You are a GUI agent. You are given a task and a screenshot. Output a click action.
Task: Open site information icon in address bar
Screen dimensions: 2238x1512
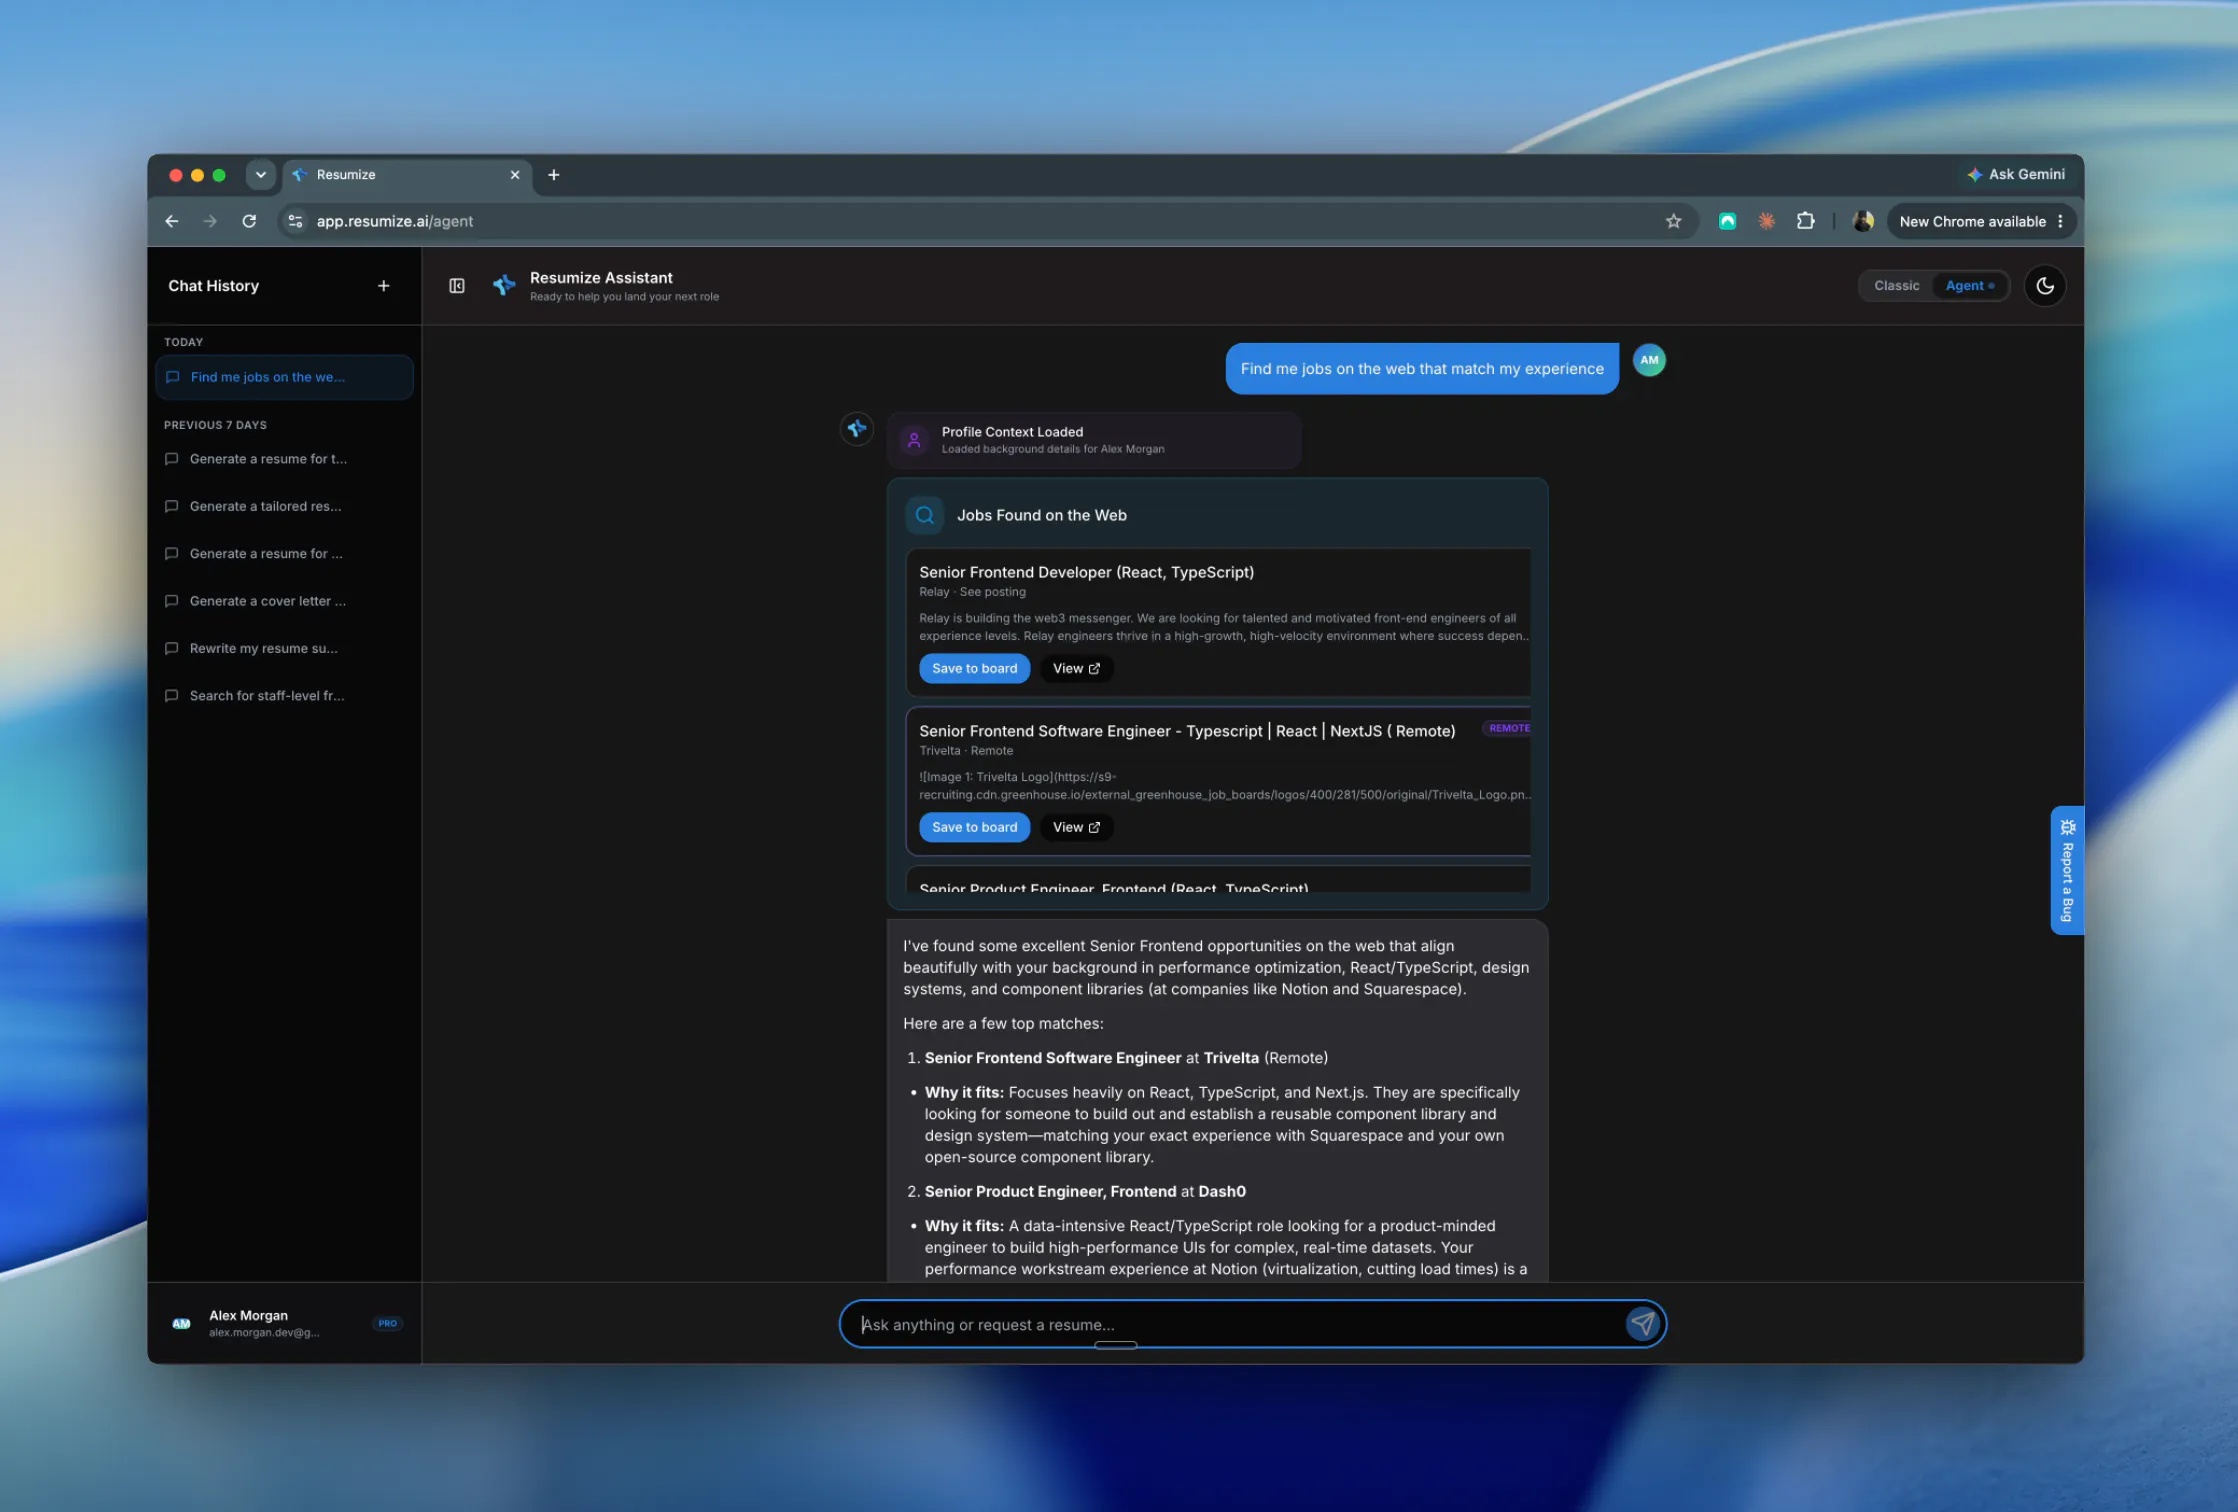295,222
